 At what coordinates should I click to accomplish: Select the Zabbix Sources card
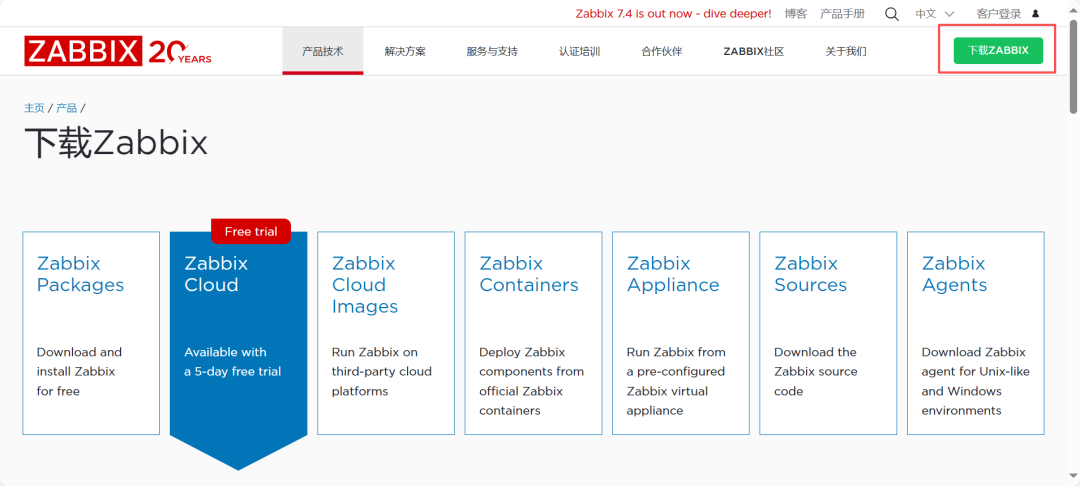pos(828,333)
